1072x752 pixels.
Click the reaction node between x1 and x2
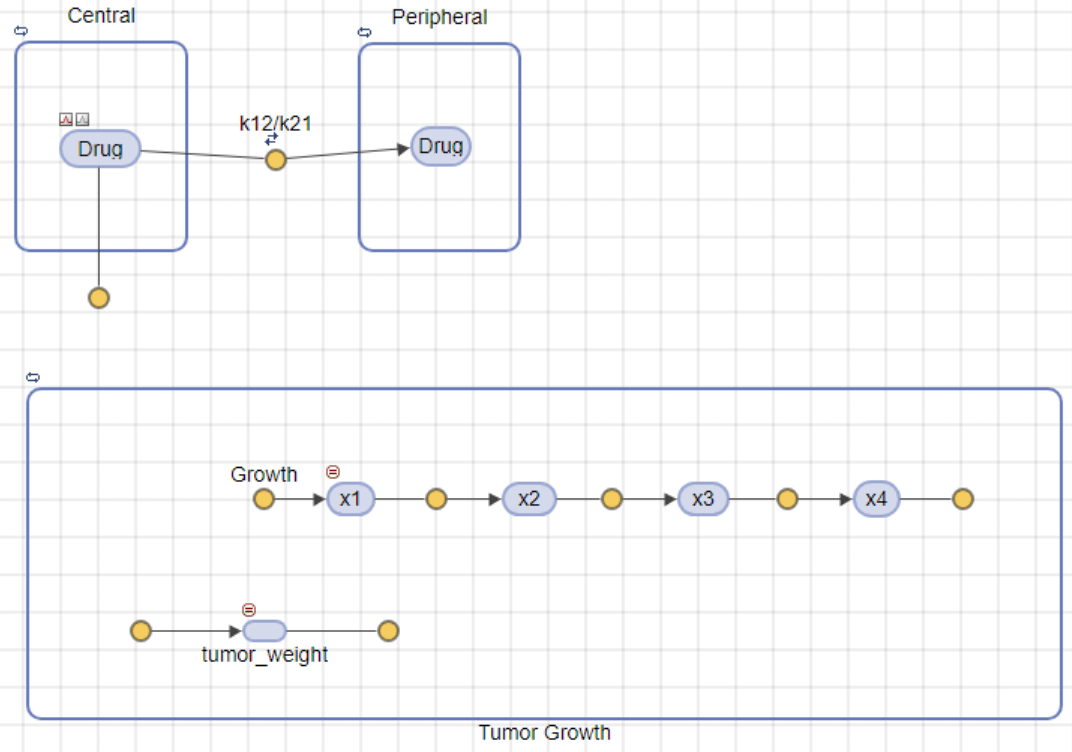[436, 499]
